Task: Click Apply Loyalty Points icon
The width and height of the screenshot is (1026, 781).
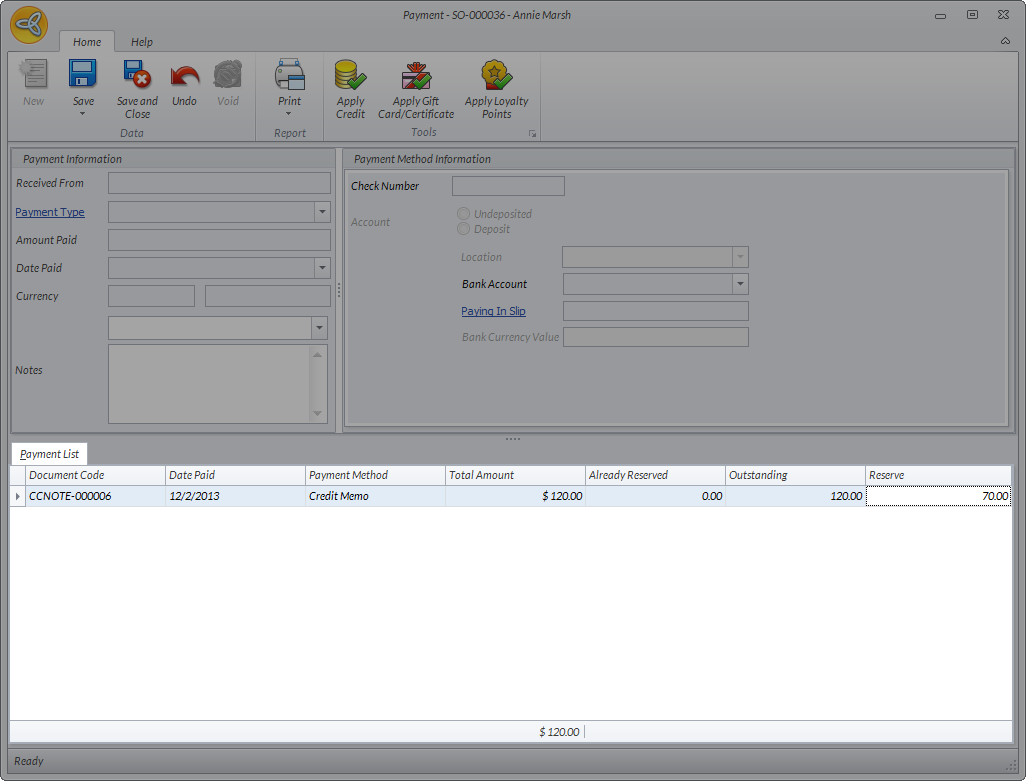Action: [x=496, y=76]
